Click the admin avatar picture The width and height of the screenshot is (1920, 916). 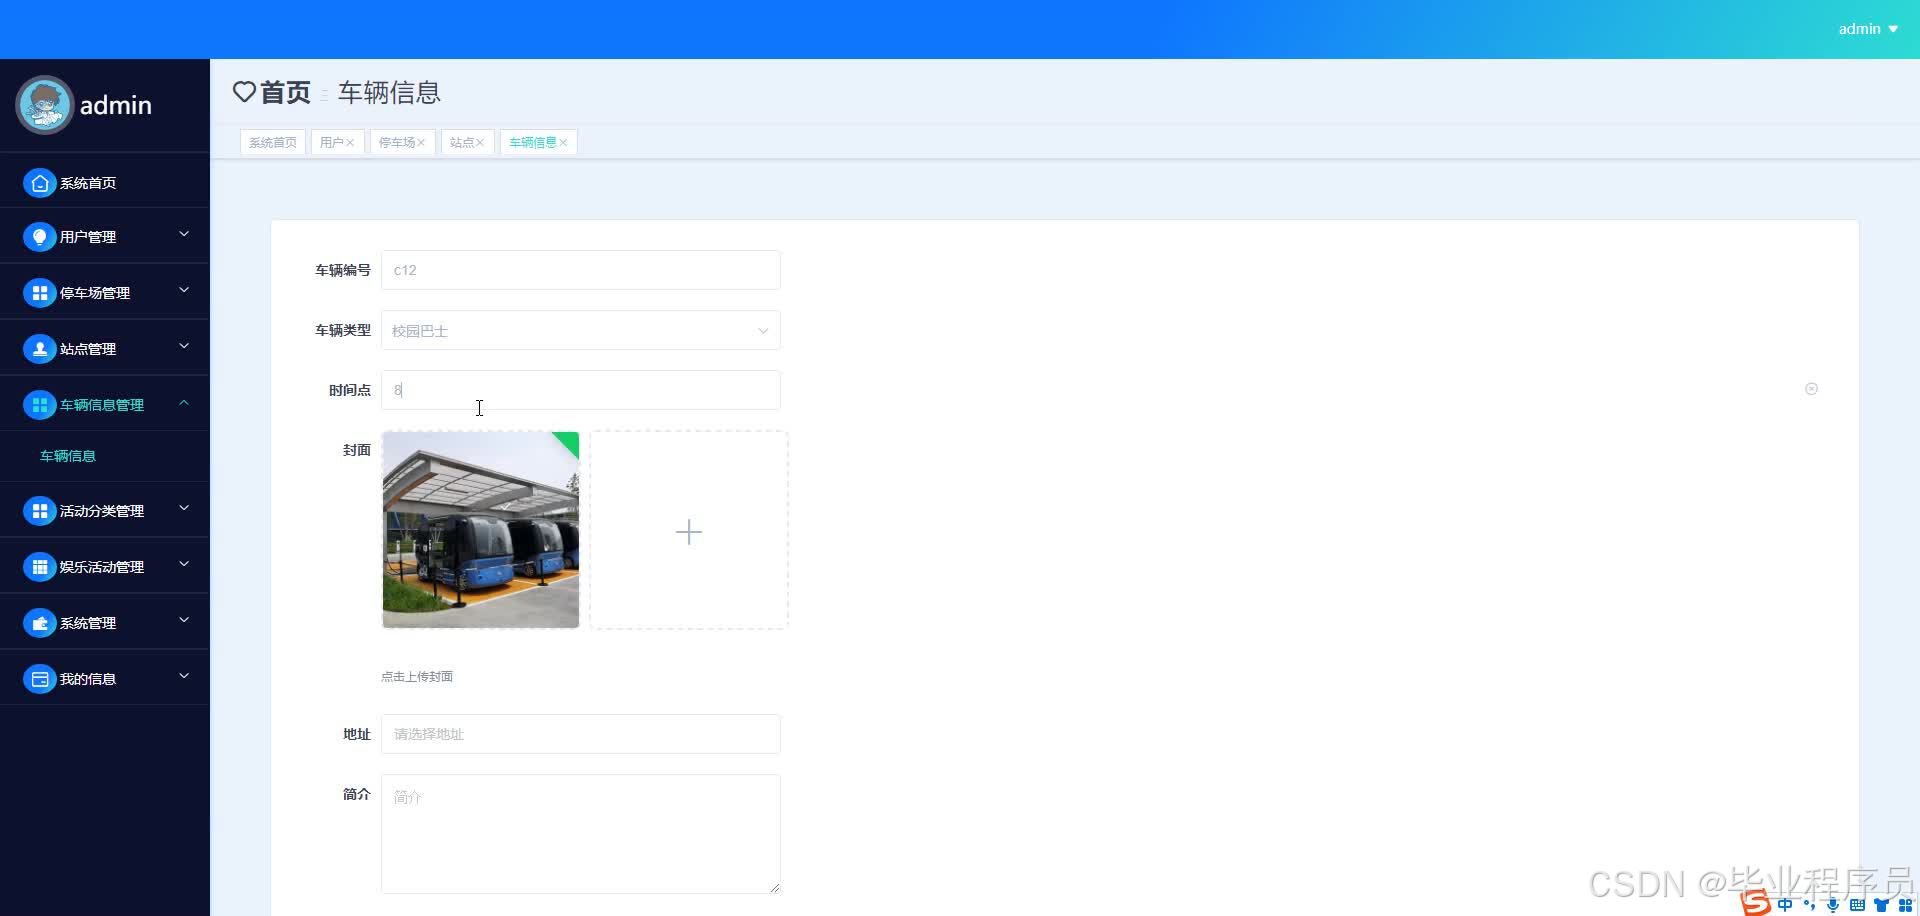click(45, 105)
